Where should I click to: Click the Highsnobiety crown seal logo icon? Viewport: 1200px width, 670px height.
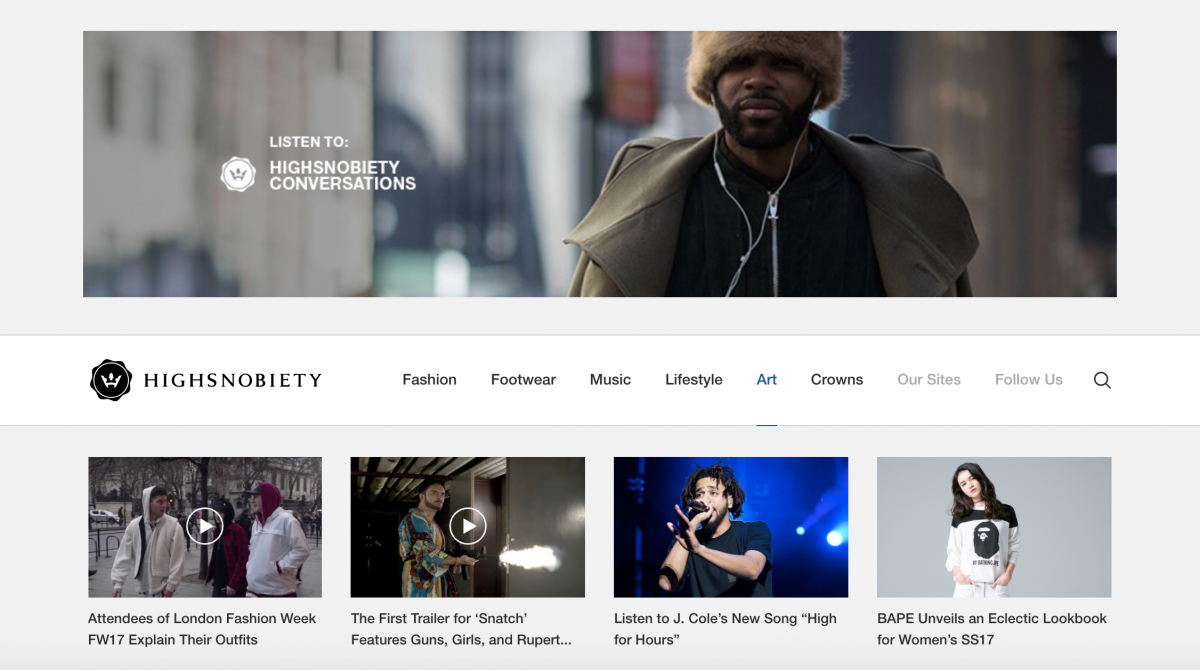point(111,380)
